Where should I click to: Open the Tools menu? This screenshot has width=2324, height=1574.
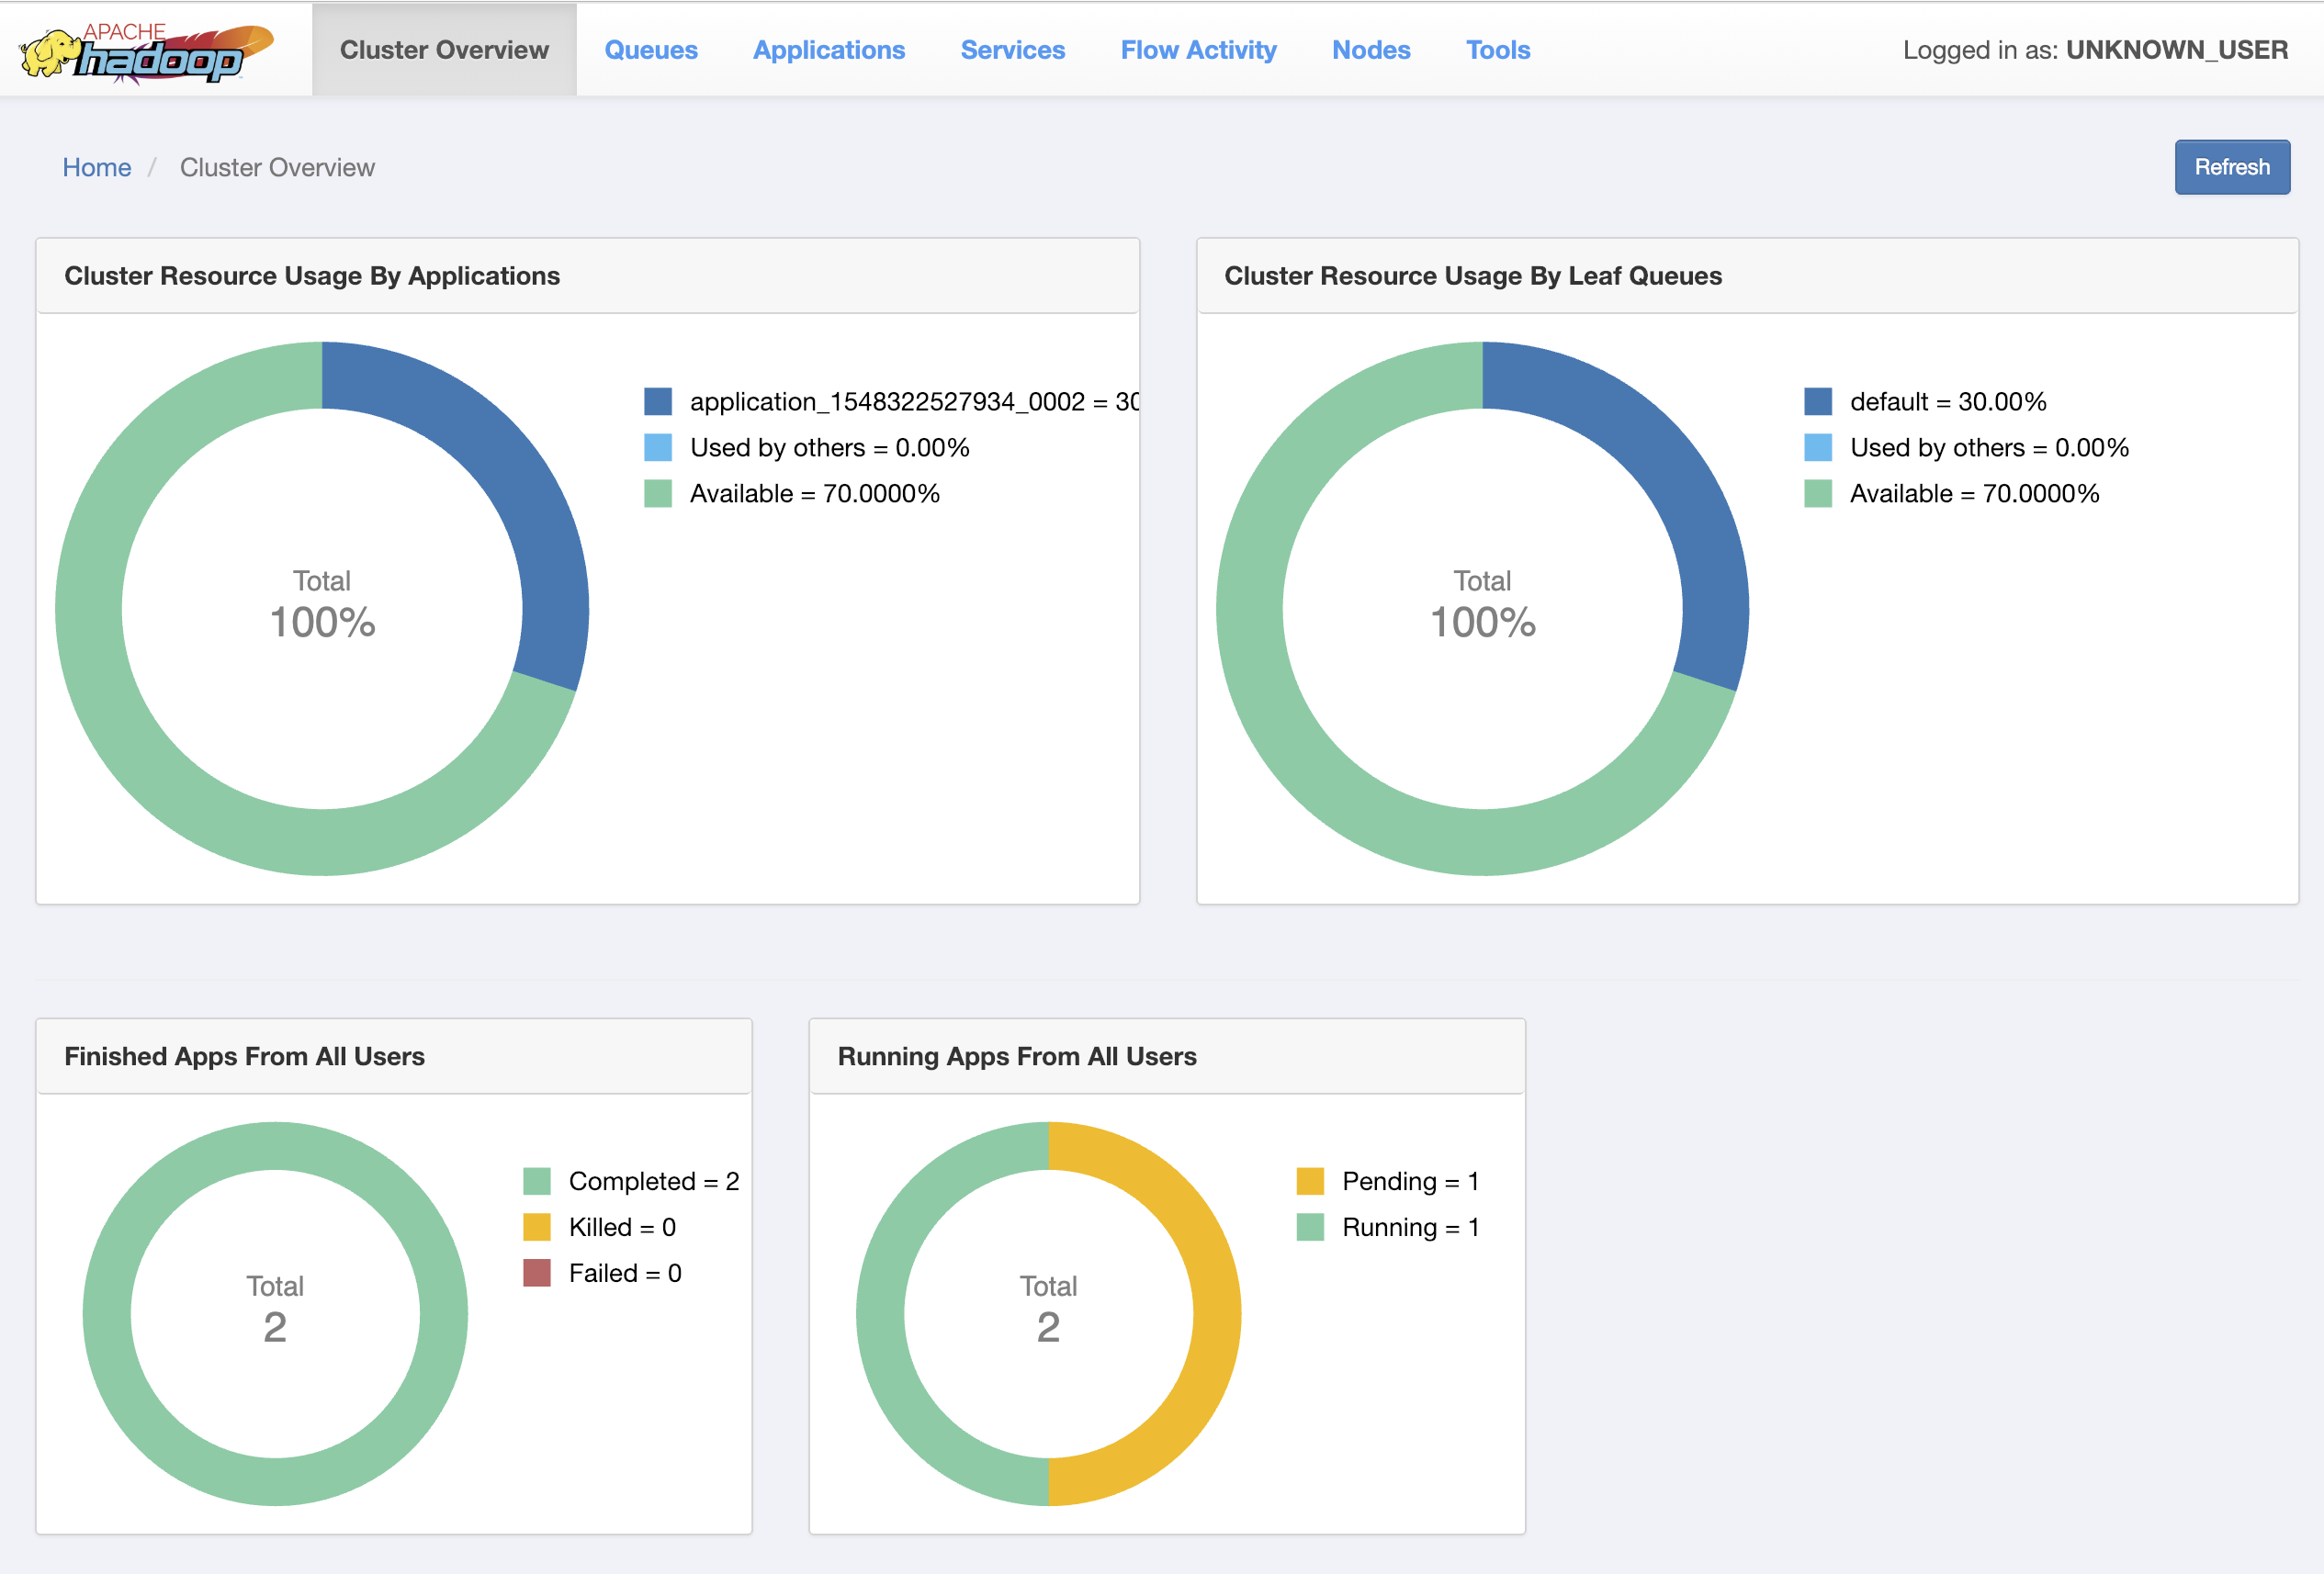tap(1497, 50)
